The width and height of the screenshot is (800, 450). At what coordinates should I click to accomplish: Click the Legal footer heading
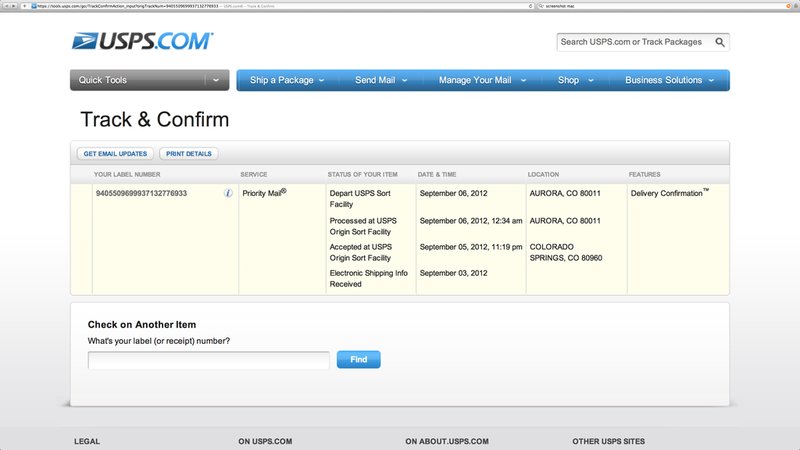point(87,441)
